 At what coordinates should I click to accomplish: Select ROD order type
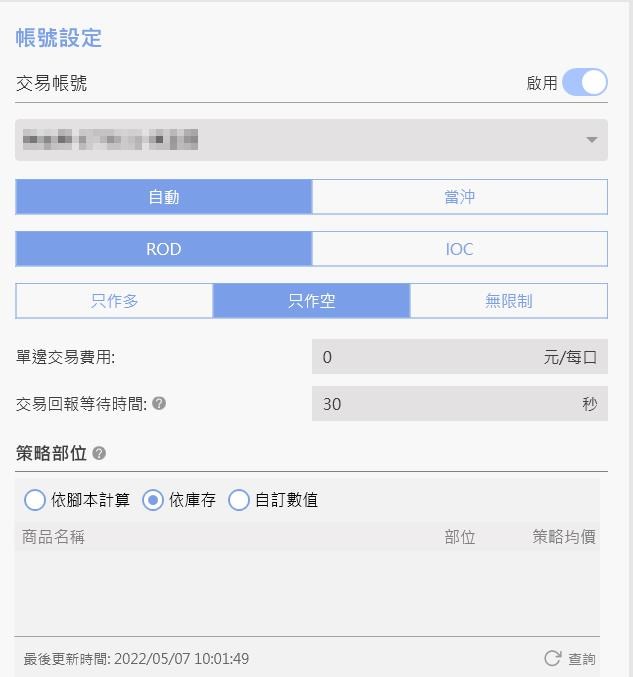(164, 249)
